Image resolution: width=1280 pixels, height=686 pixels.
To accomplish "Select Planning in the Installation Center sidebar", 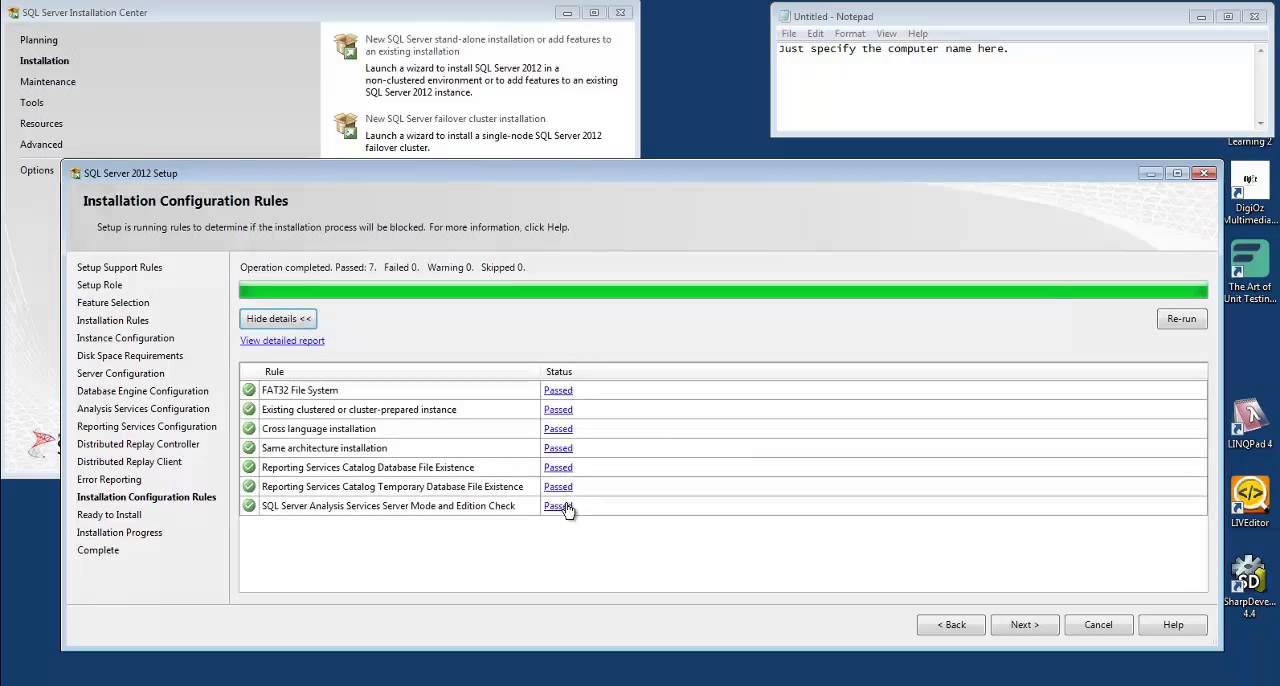I will [39, 40].
